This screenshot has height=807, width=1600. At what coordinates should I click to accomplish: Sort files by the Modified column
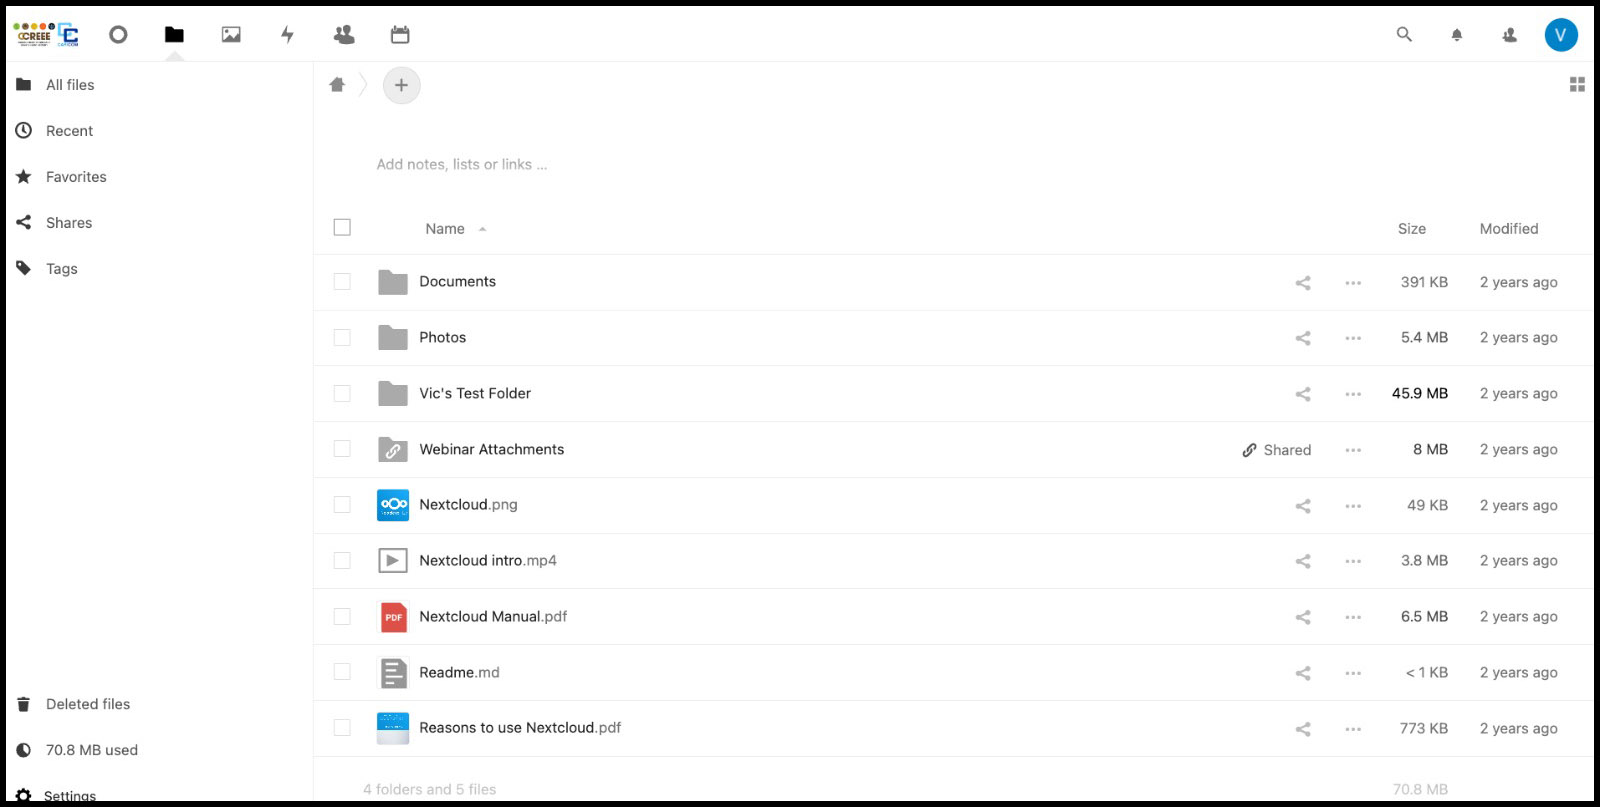pyautogui.click(x=1508, y=229)
